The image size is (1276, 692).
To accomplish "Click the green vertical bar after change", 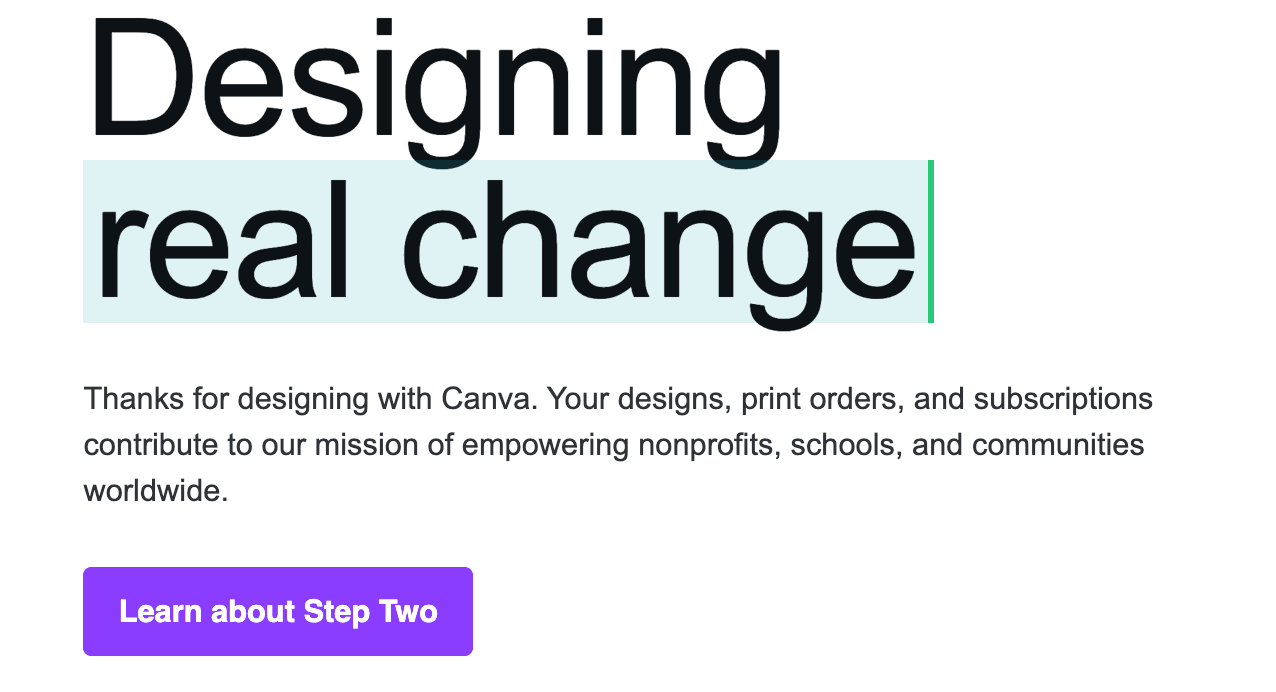I will [931, 242].
